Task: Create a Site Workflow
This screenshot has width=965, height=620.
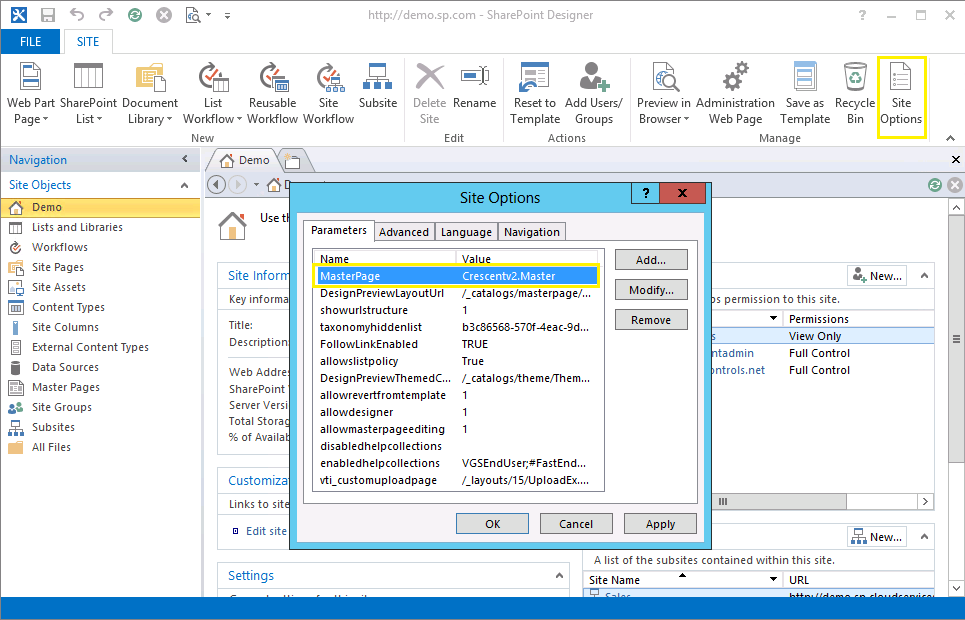Action: click(328, 94)
